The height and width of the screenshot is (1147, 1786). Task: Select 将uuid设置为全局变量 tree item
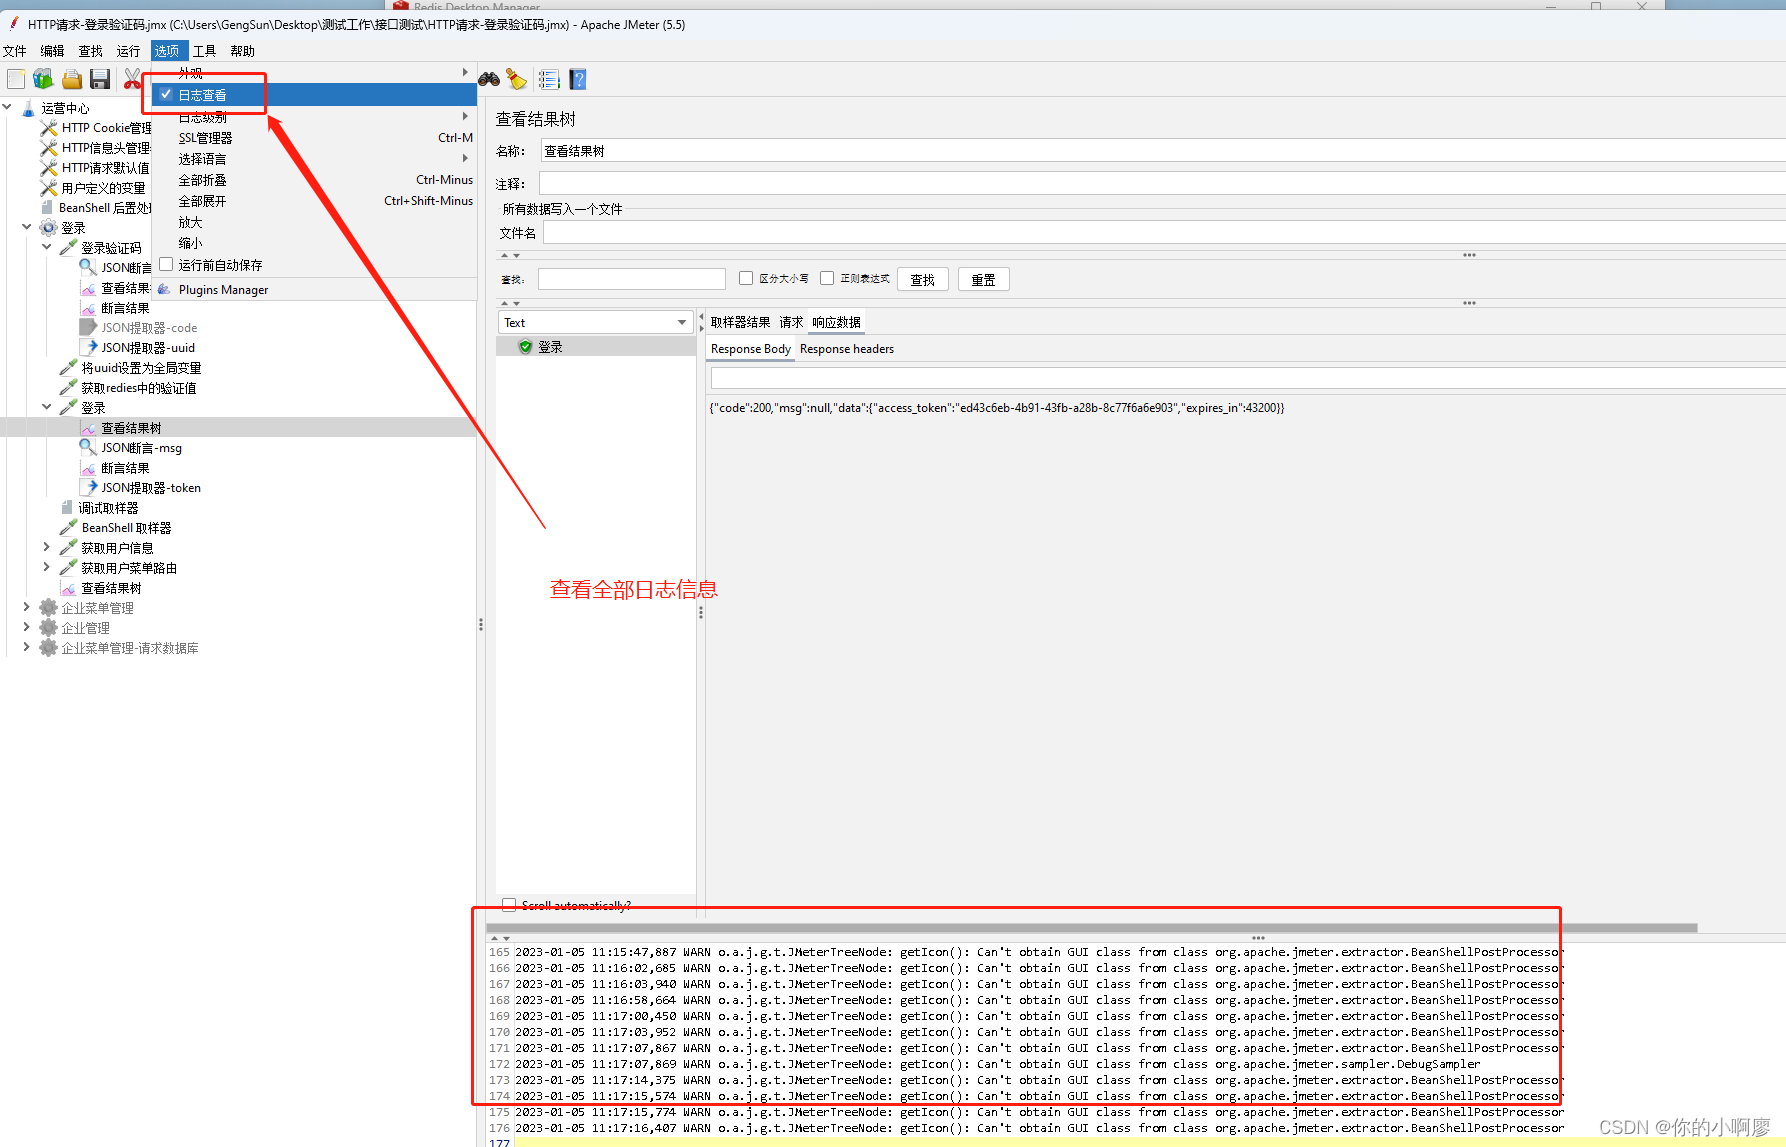click(x=141, y=368)
